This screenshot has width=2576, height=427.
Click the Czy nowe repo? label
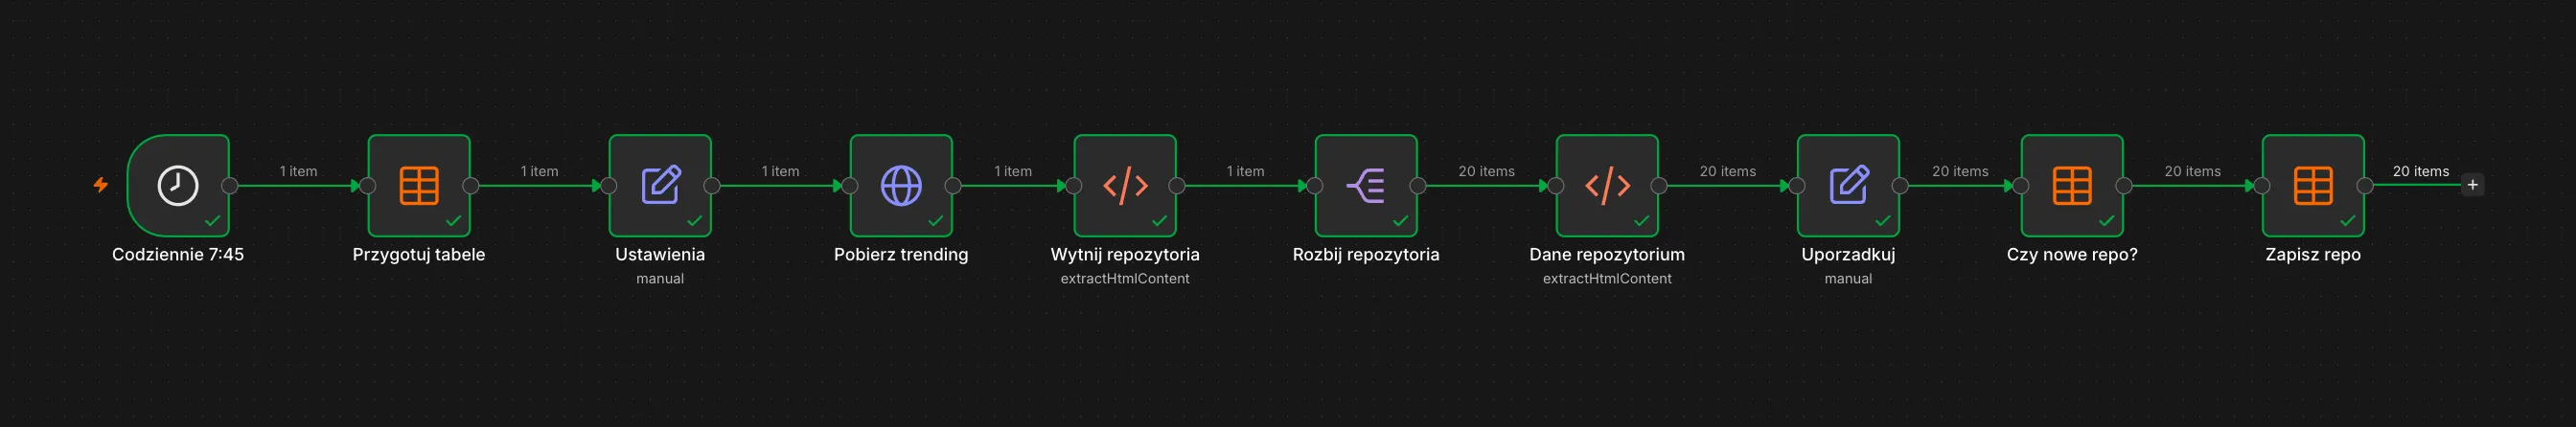coord(2072,254)
